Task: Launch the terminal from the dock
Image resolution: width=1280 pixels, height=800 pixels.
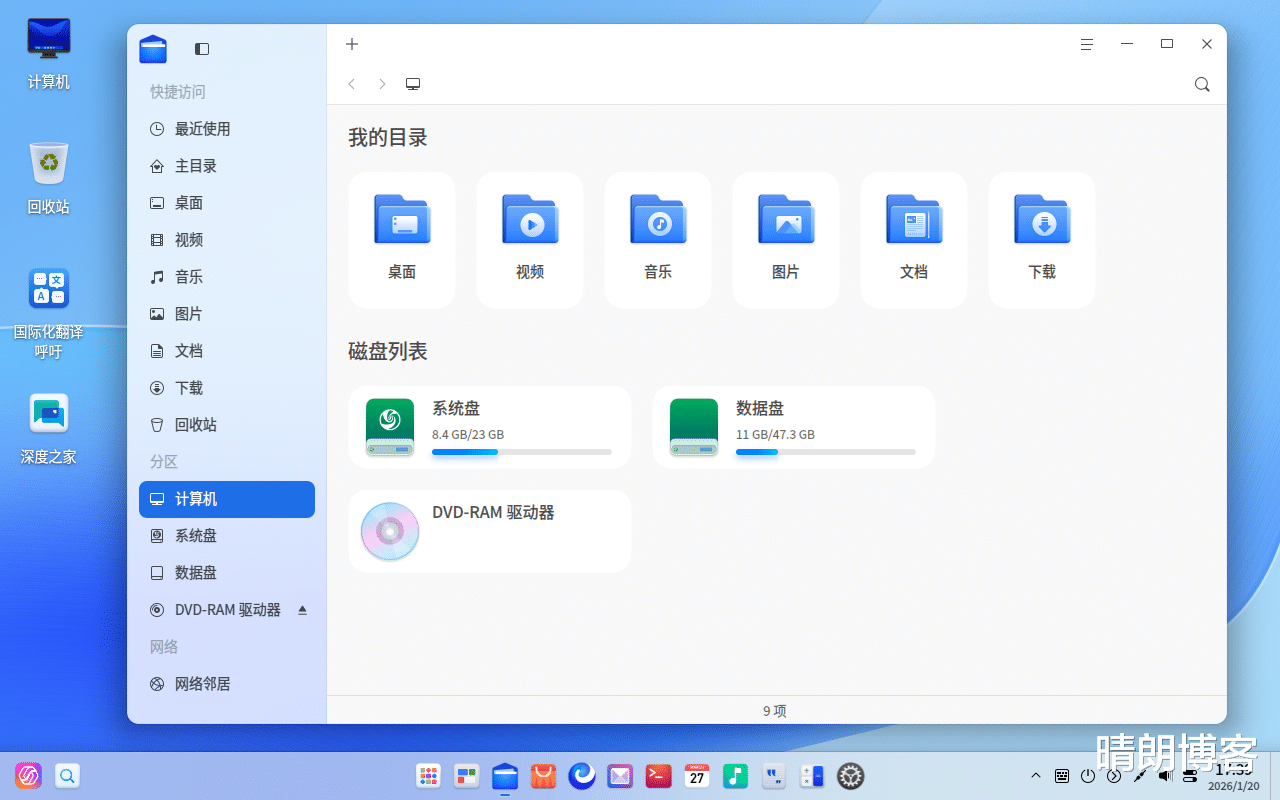Action: (x=659, y=775)
